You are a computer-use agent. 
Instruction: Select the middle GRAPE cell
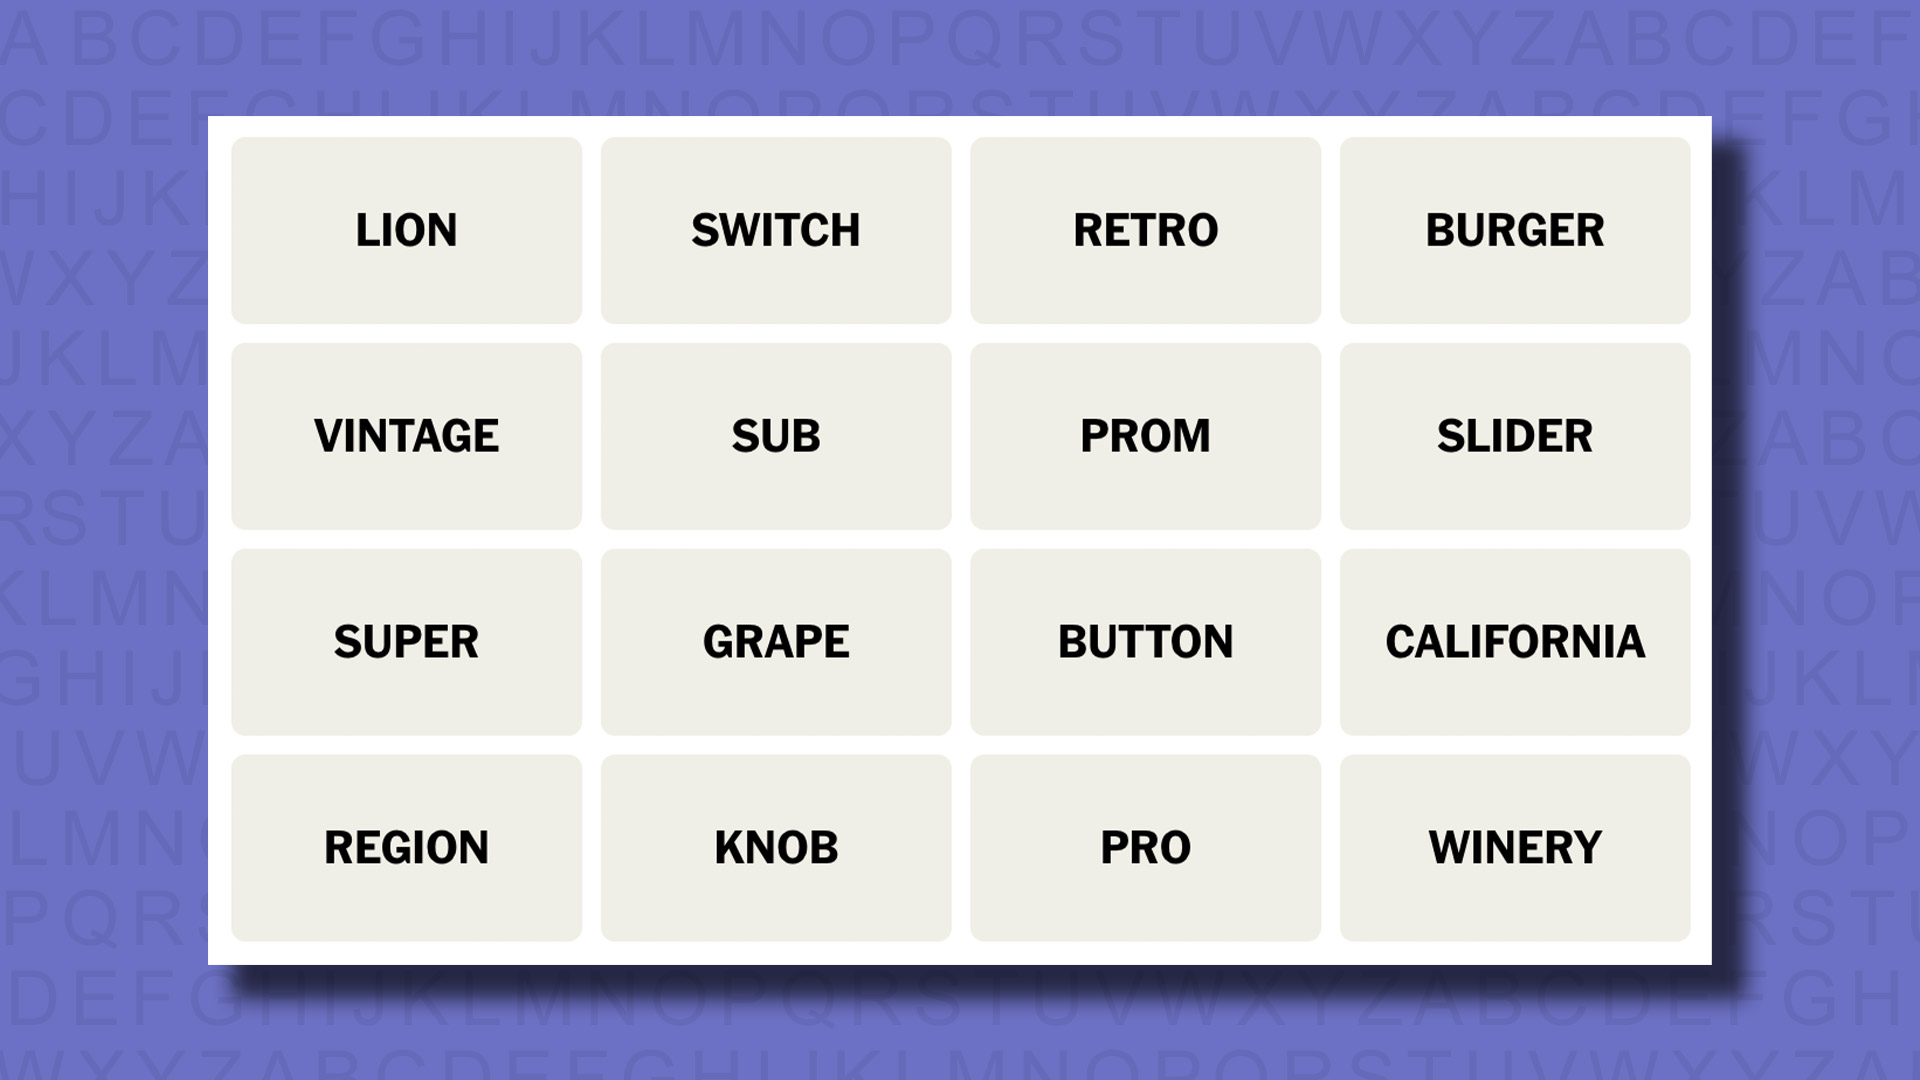point(775,641)
